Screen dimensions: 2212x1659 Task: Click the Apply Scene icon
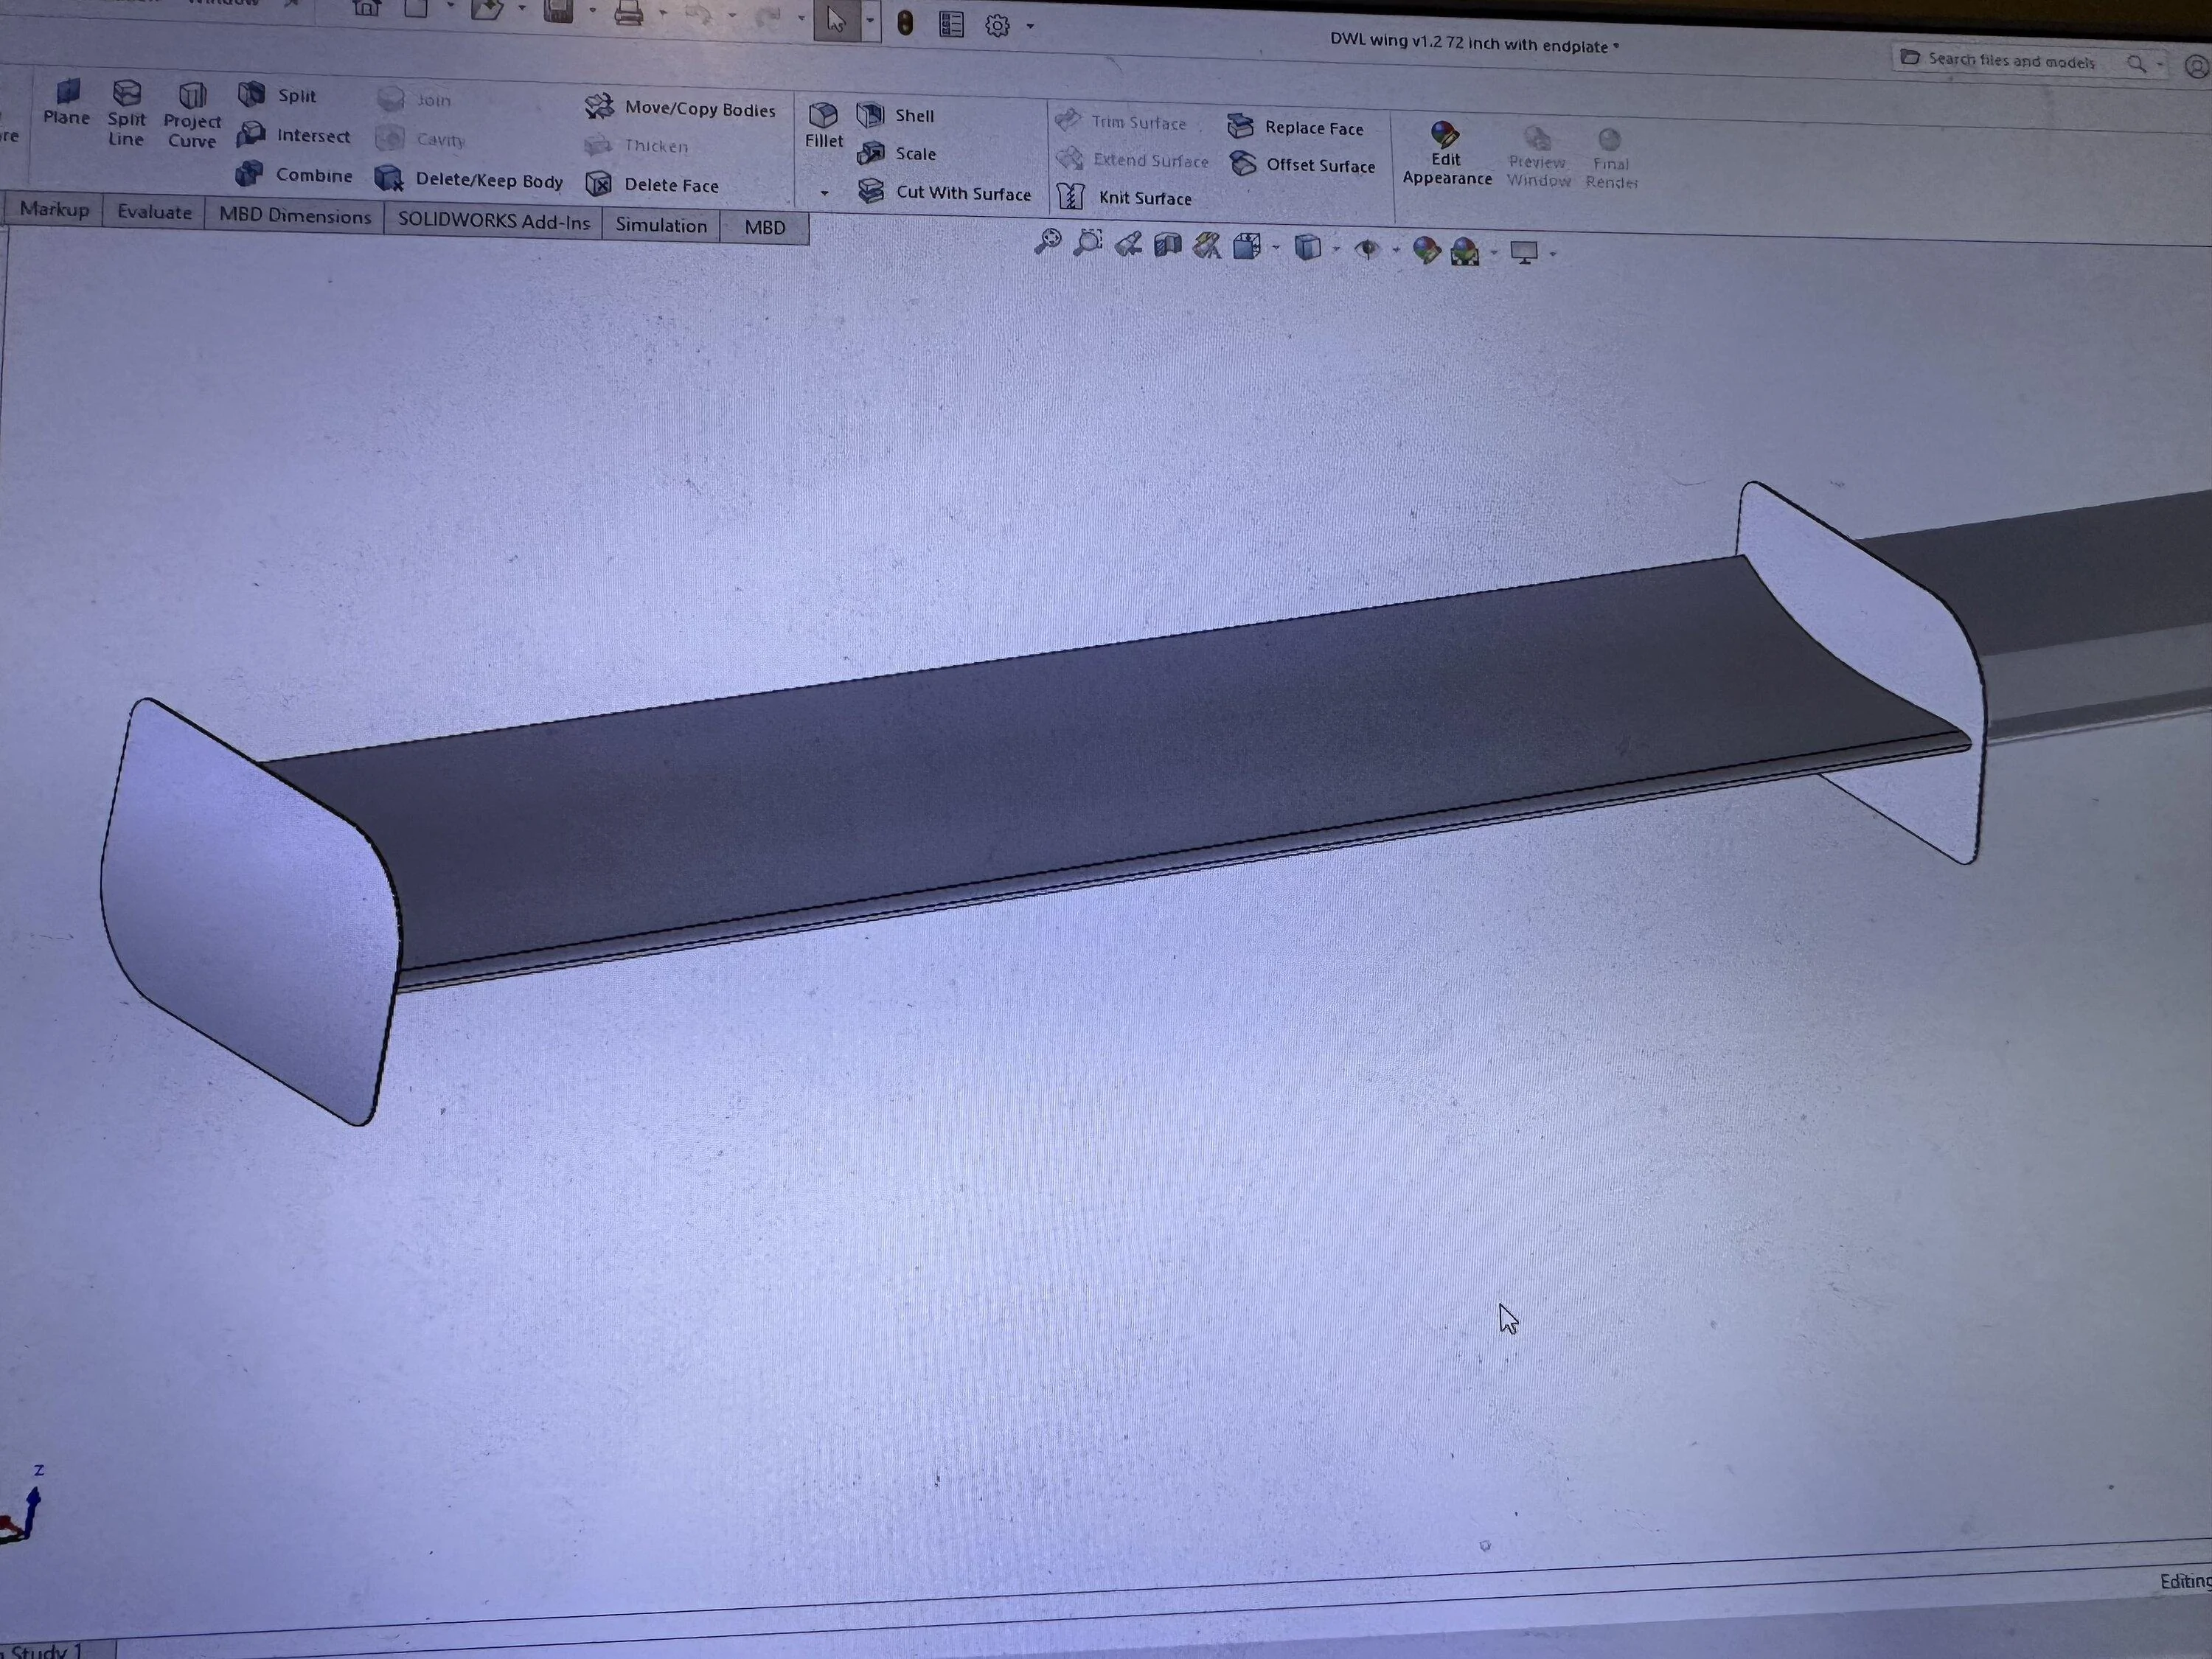tap(1465, 251)
